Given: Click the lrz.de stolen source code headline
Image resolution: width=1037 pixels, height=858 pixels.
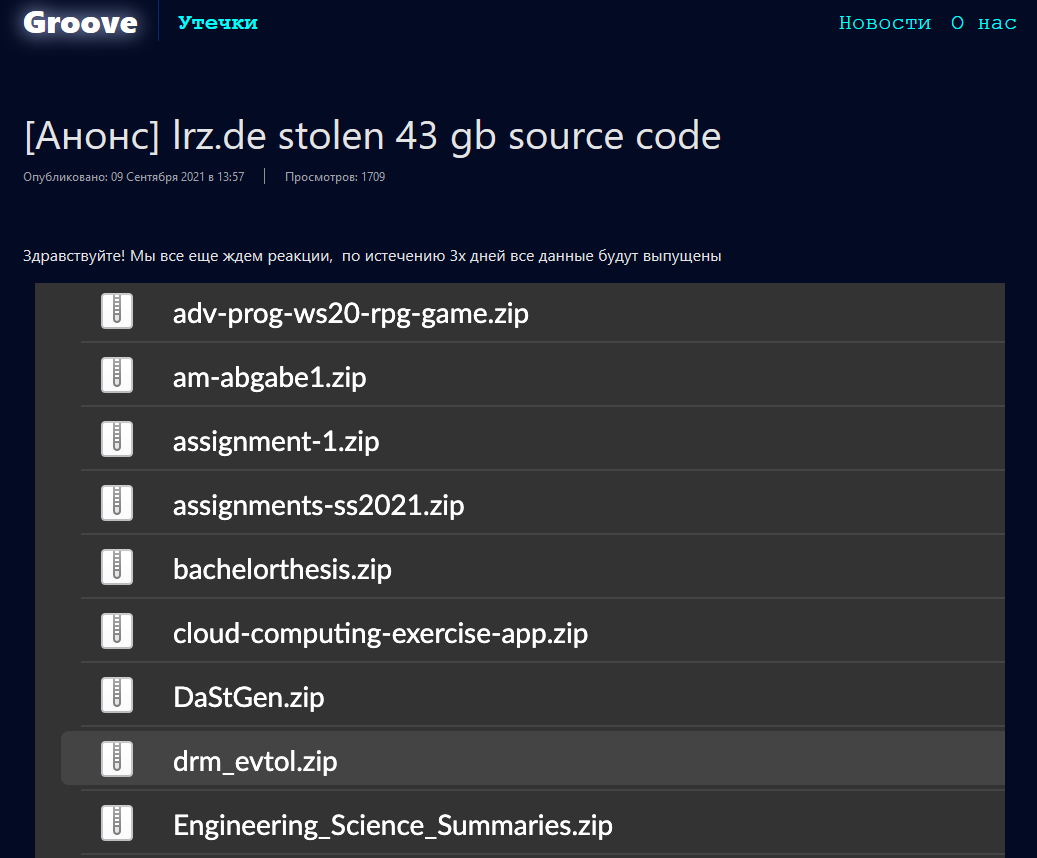Looking at the screenshot, I should click(372, 136).
